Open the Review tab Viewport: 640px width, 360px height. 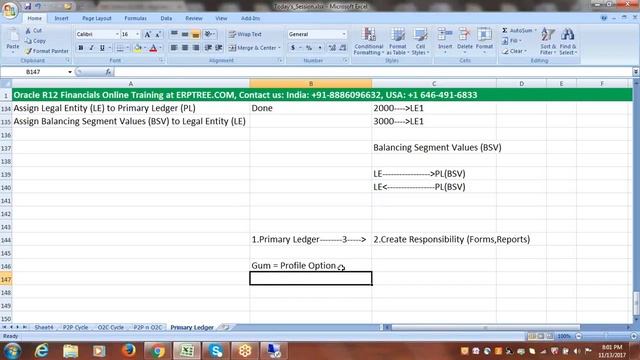tap(193, 18)
